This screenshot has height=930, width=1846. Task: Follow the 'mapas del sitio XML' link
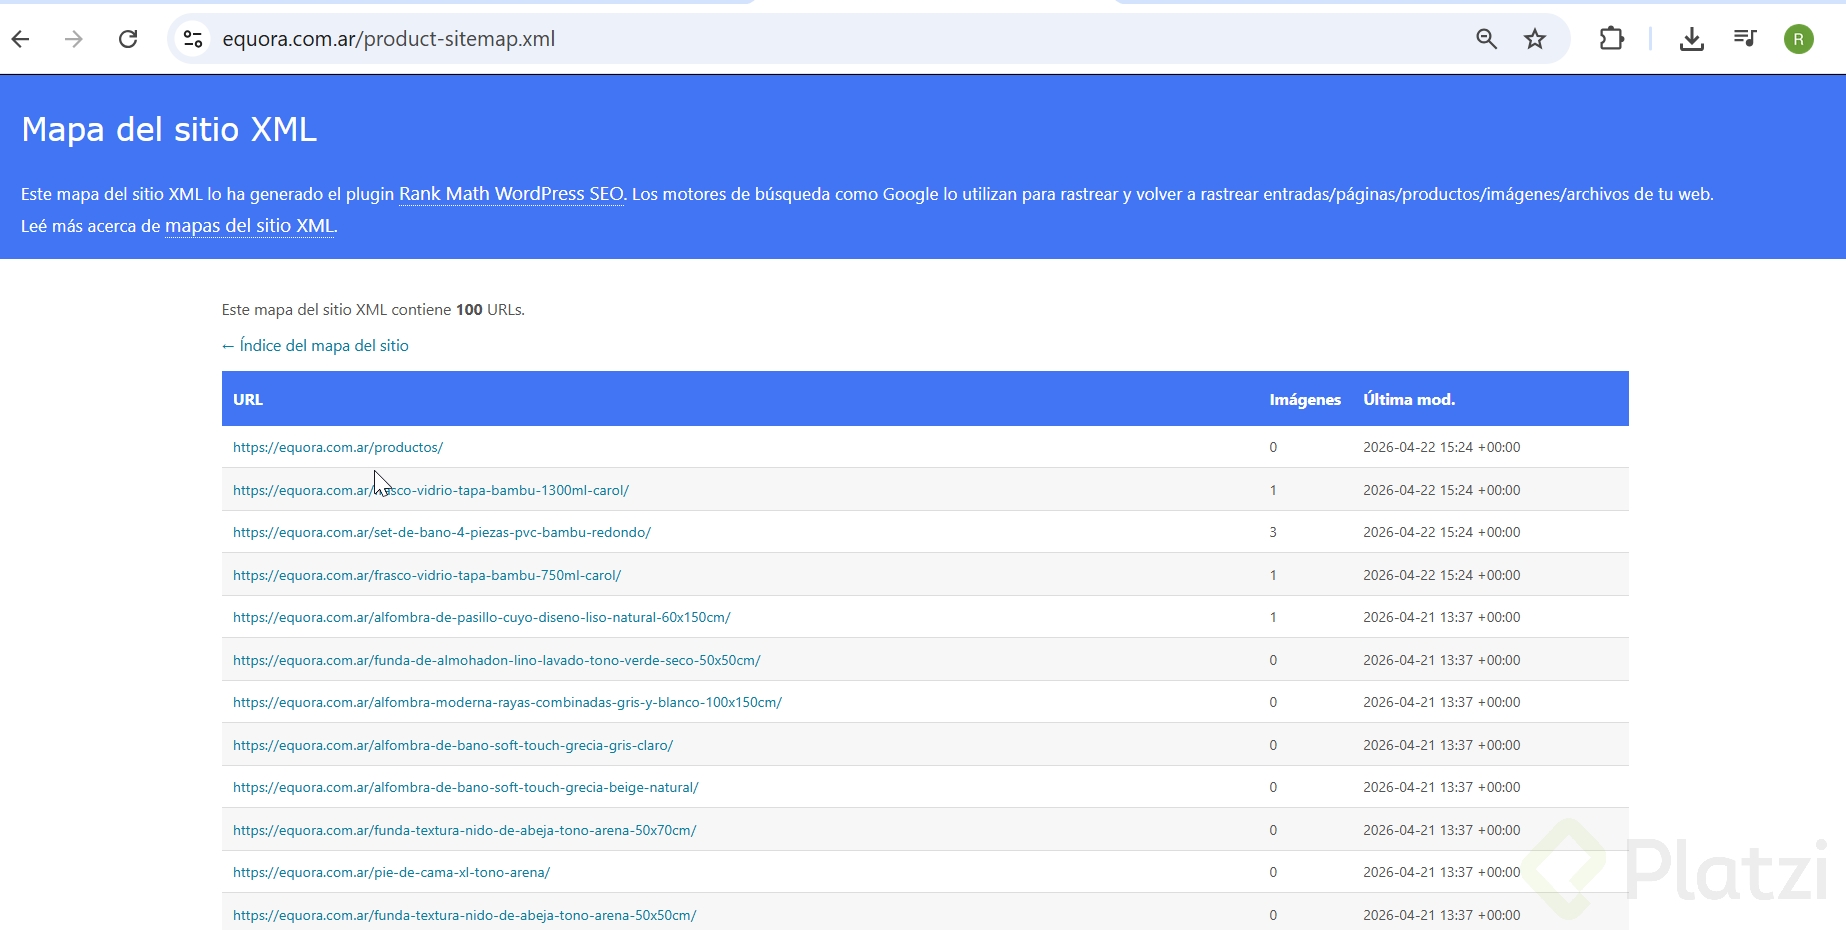[x=249, y=226]
